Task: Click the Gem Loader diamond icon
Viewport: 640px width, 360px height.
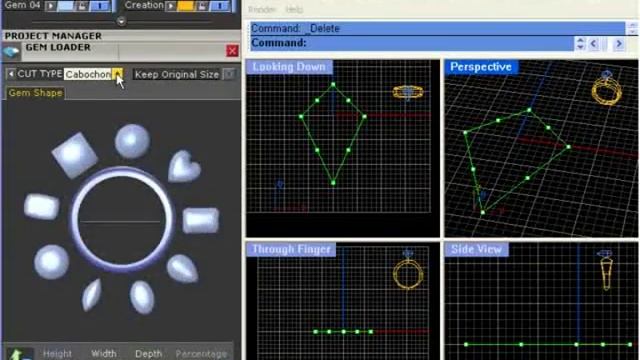Action: [11, 52]
